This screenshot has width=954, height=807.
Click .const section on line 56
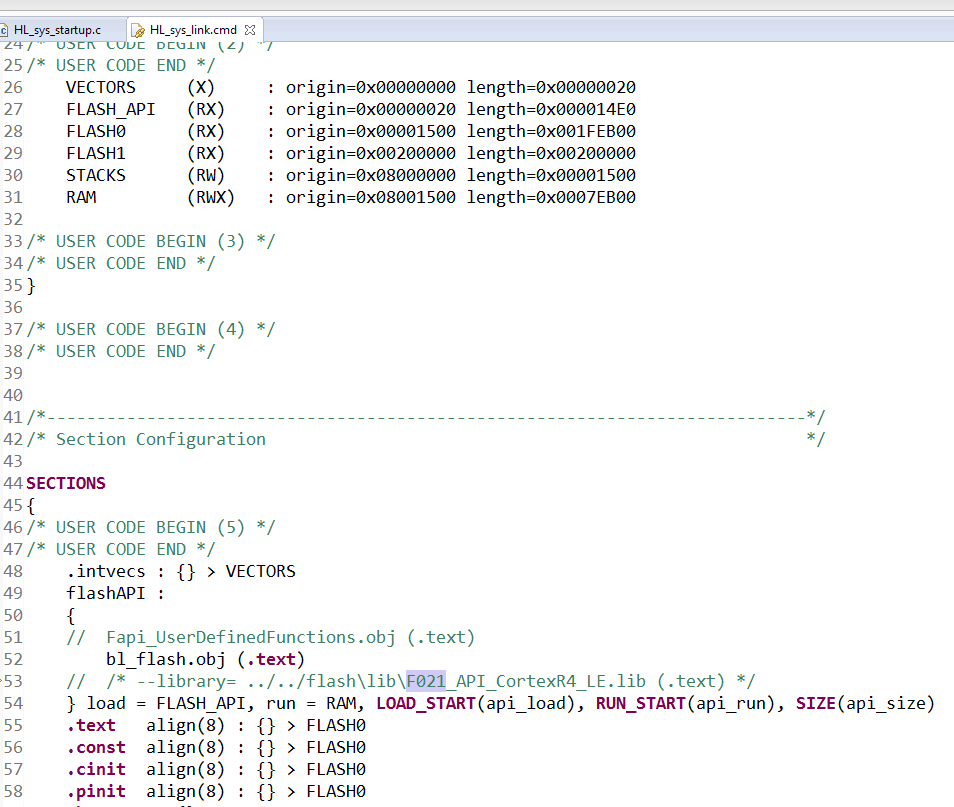[96, 747]
